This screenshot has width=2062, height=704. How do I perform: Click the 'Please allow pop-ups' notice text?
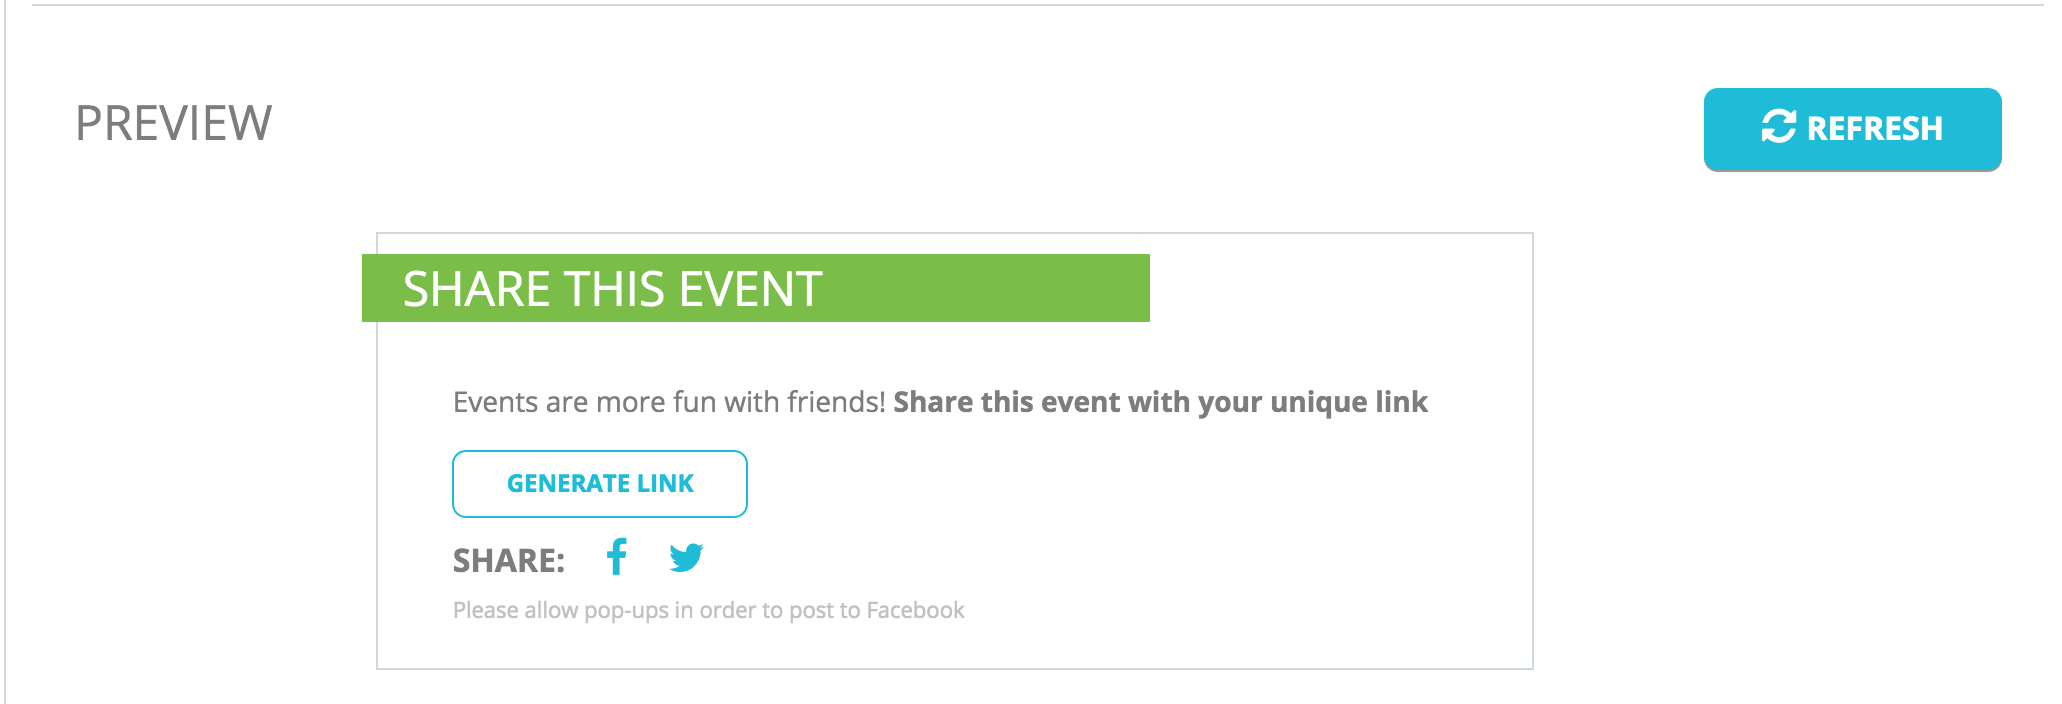(x=708, y=610)
